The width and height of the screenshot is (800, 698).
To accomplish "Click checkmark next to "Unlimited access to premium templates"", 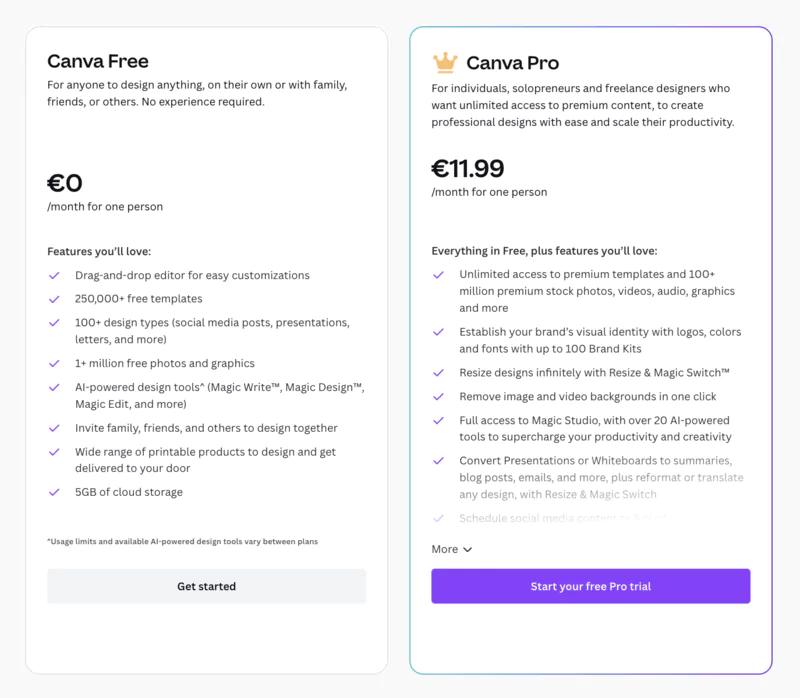I will 438,275.
